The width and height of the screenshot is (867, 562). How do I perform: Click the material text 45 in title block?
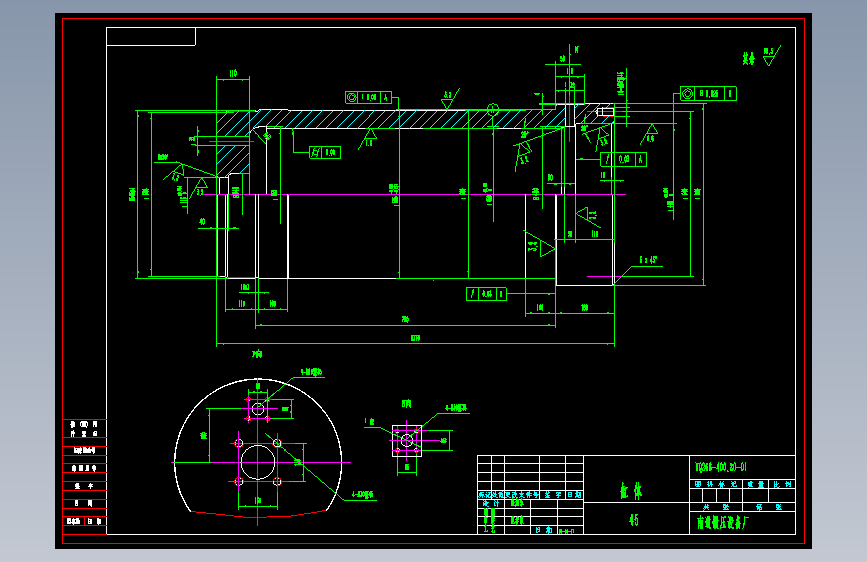pos(634,519)
